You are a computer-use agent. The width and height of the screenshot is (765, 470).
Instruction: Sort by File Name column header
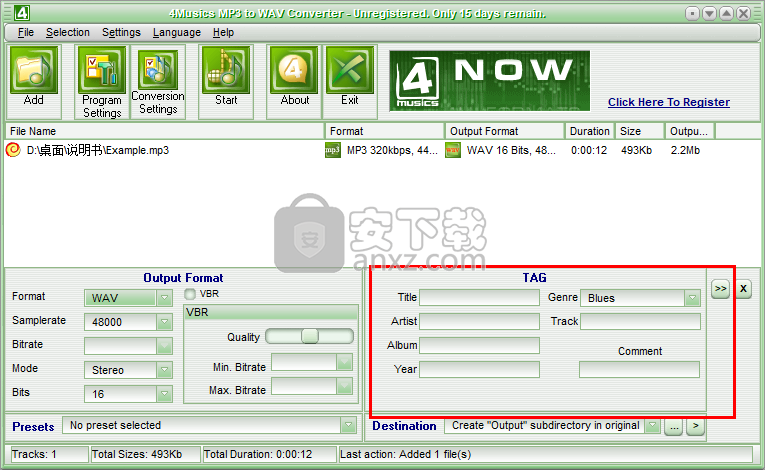click(x=165, y=131)
